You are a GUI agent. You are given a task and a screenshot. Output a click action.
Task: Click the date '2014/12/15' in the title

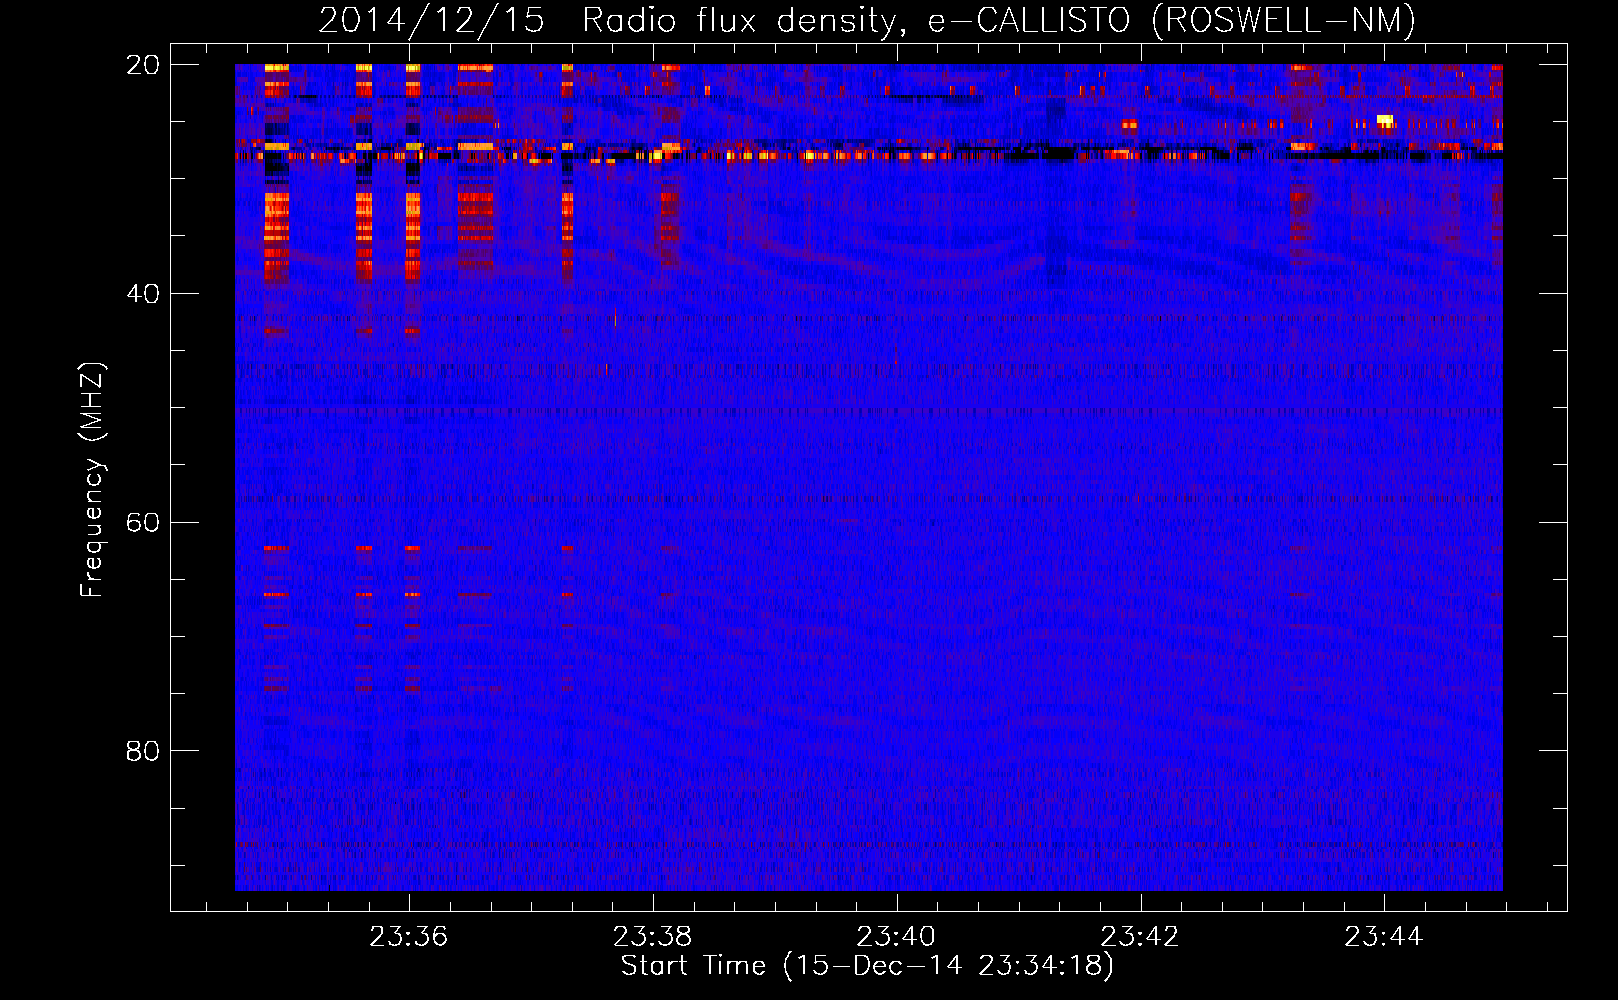tap(431, 20)
